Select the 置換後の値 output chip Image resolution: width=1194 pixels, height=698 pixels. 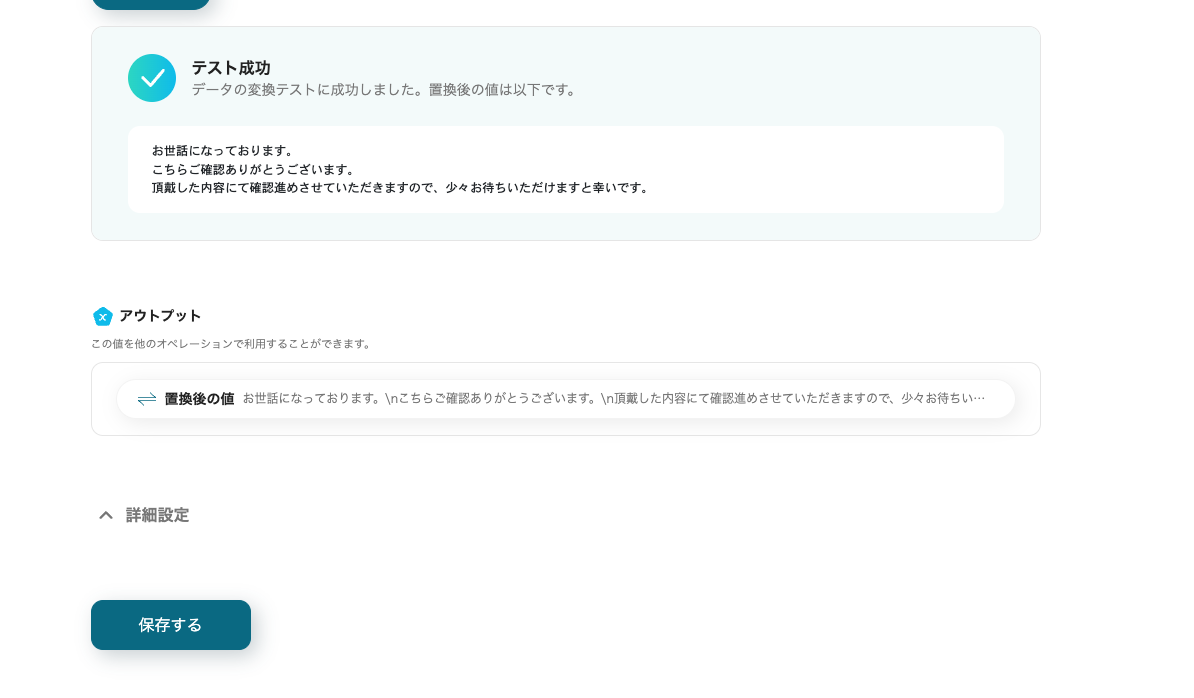(566, 399)
